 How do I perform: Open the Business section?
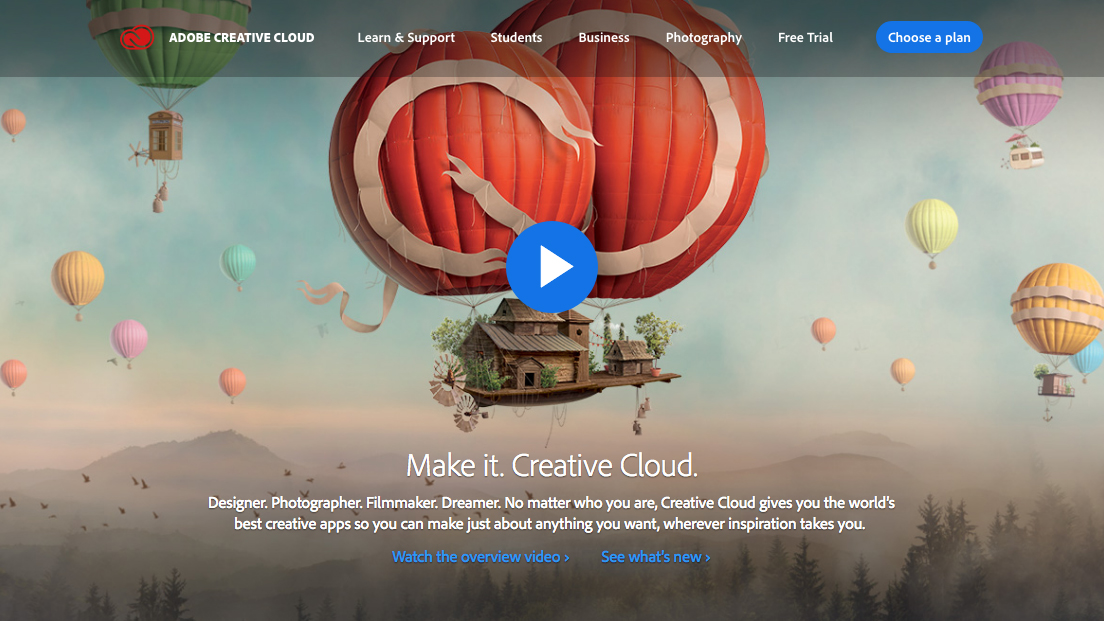pos(604,37)
